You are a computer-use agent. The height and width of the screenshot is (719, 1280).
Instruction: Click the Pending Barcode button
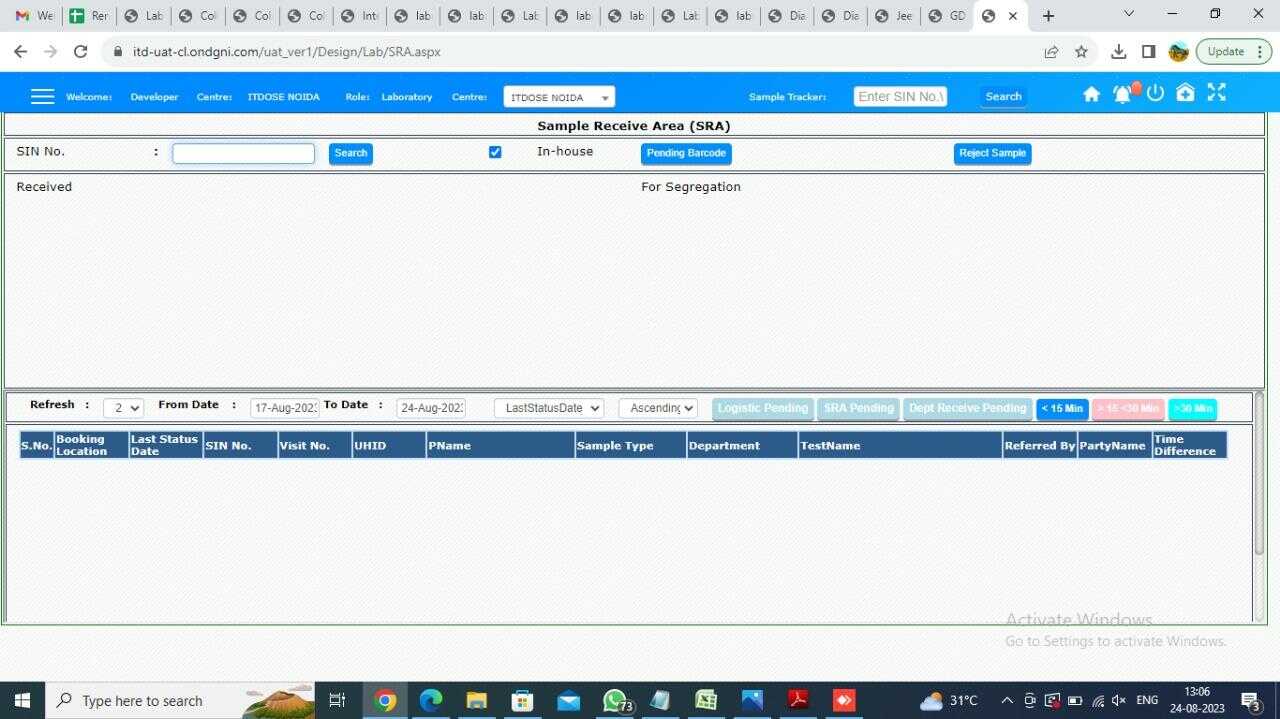686,153
